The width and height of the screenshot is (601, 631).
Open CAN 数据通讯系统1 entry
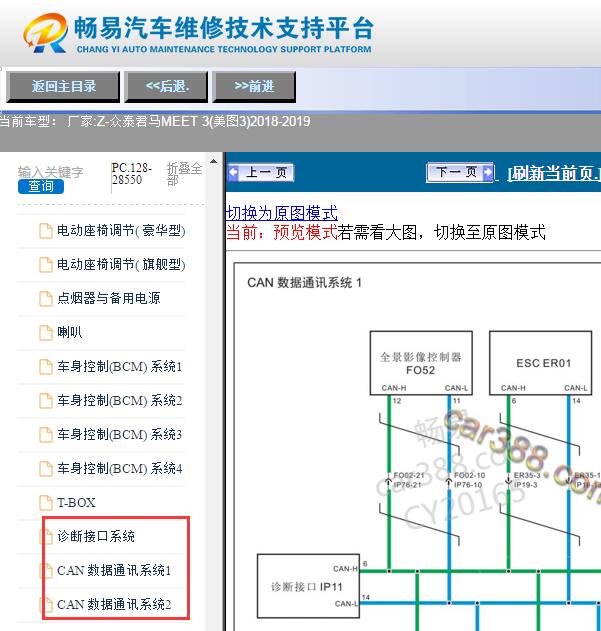tap(114, 570)
